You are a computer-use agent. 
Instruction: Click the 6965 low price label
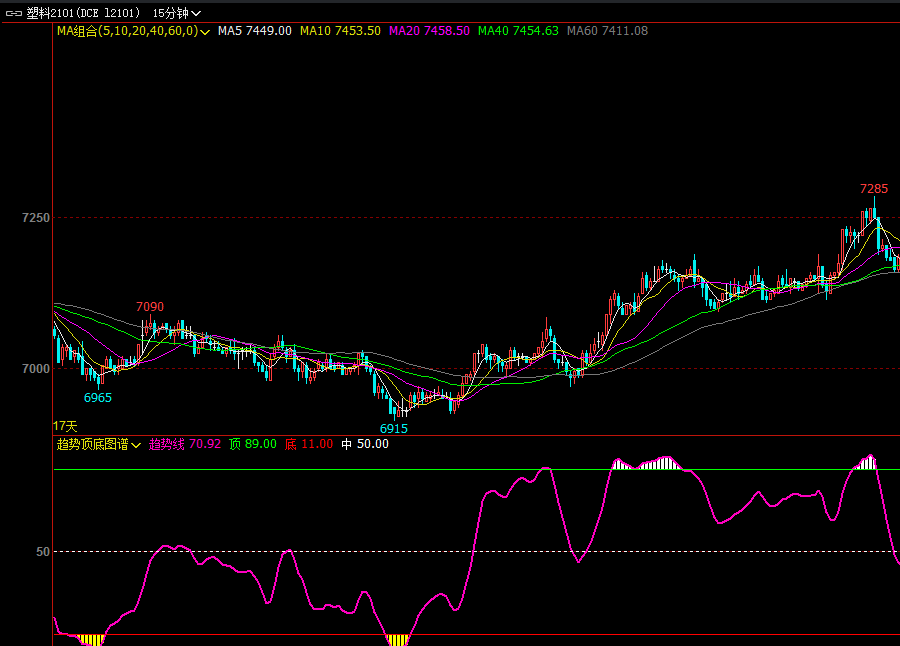click(98, 398)
